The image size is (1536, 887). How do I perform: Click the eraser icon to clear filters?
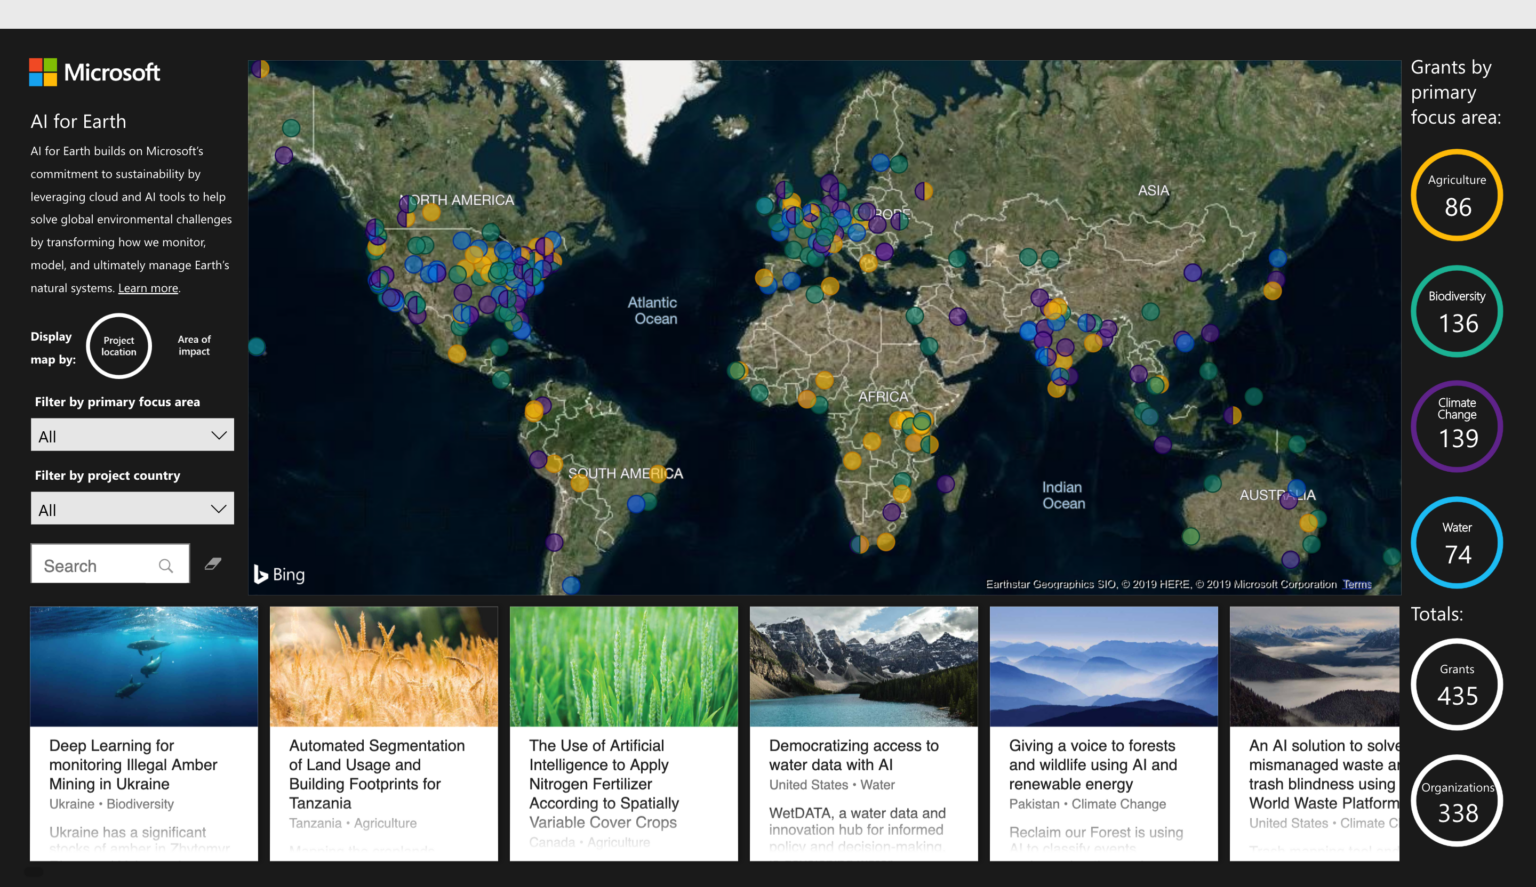coord(213,563)
